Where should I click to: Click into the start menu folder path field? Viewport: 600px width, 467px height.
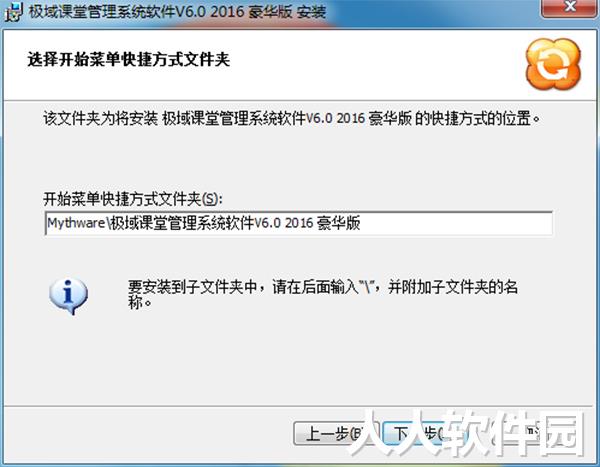click(x=298, y=223)
